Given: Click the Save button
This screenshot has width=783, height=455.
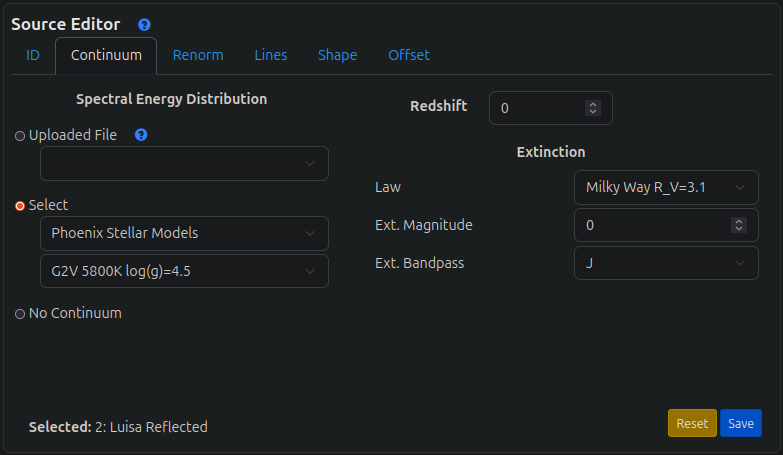Looking at the screenshot, I should [741, 423].
